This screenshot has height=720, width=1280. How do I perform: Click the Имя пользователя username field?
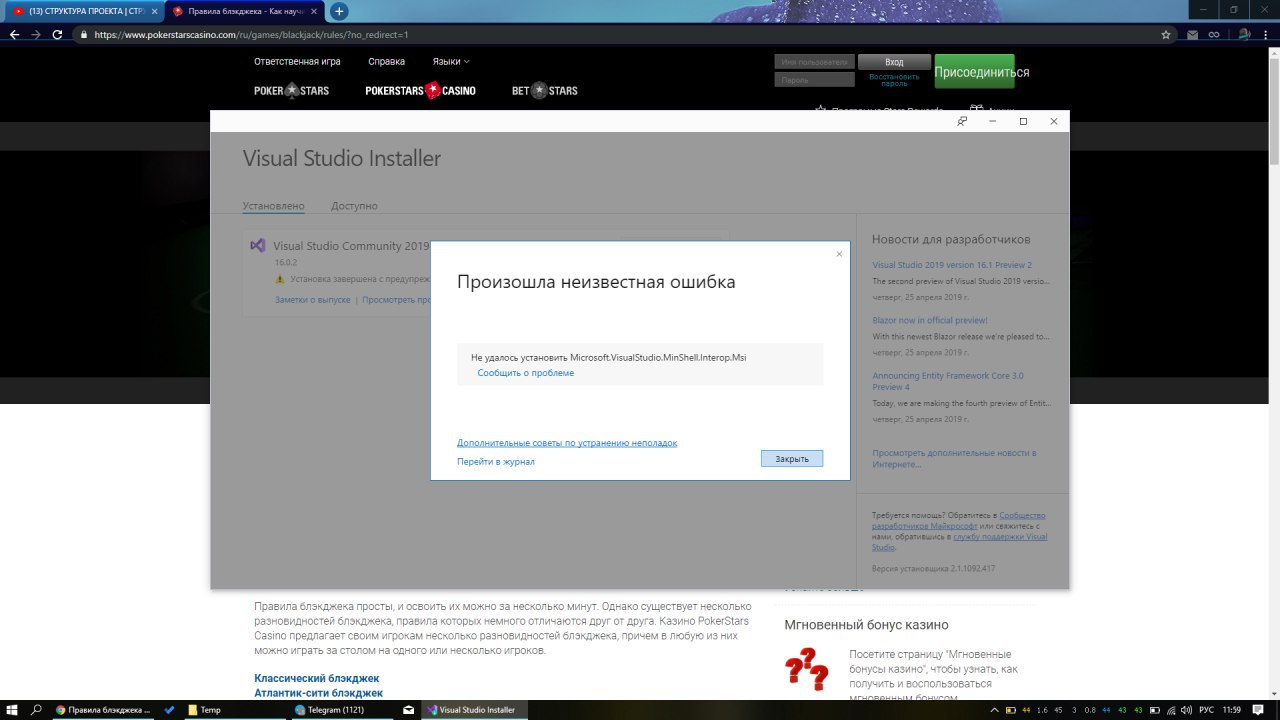pos(815,62)
